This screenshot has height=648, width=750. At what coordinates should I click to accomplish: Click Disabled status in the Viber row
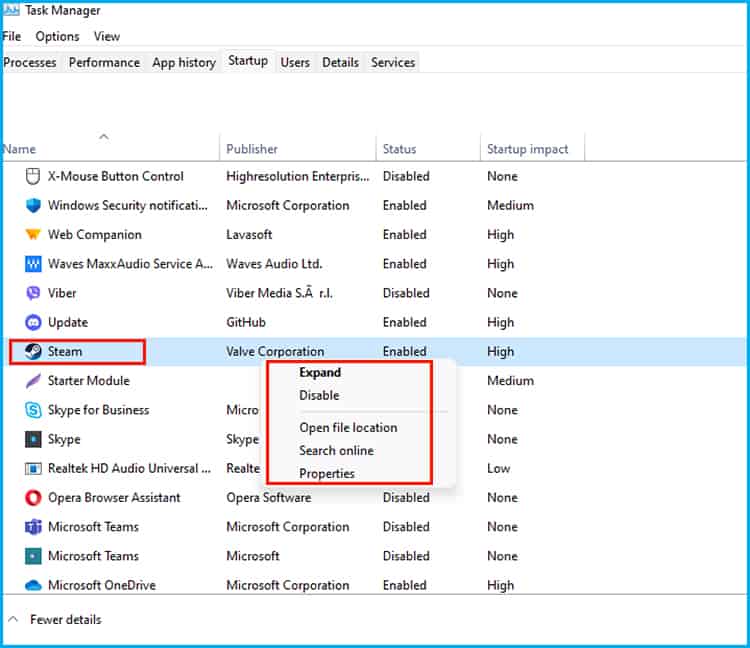[406, 293]
